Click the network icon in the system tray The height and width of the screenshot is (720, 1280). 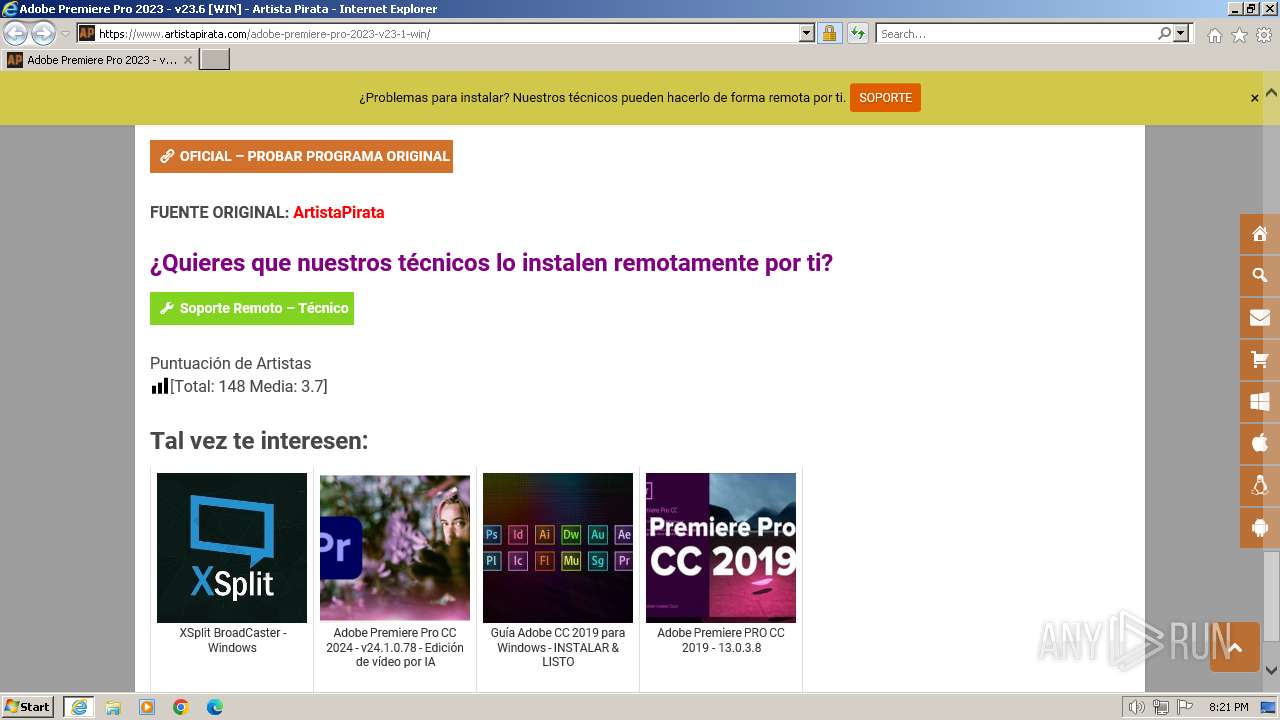click(1161, 707)
